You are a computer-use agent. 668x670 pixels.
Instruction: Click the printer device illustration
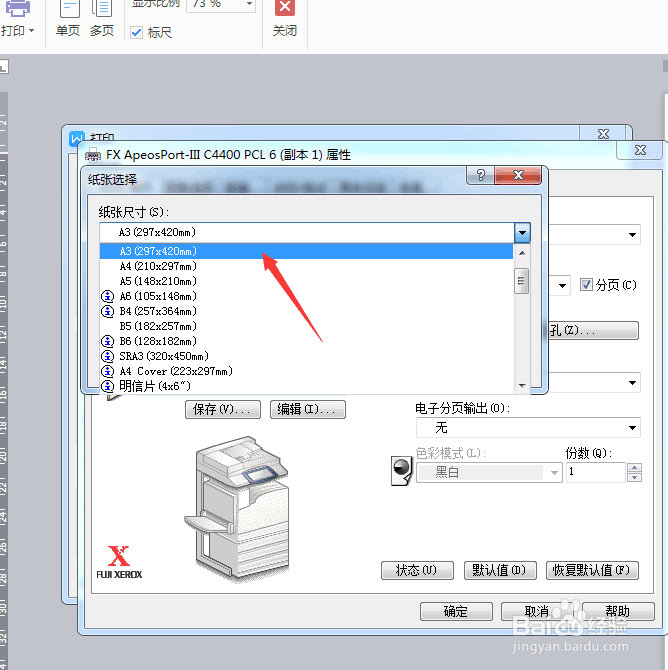[236, 508]
